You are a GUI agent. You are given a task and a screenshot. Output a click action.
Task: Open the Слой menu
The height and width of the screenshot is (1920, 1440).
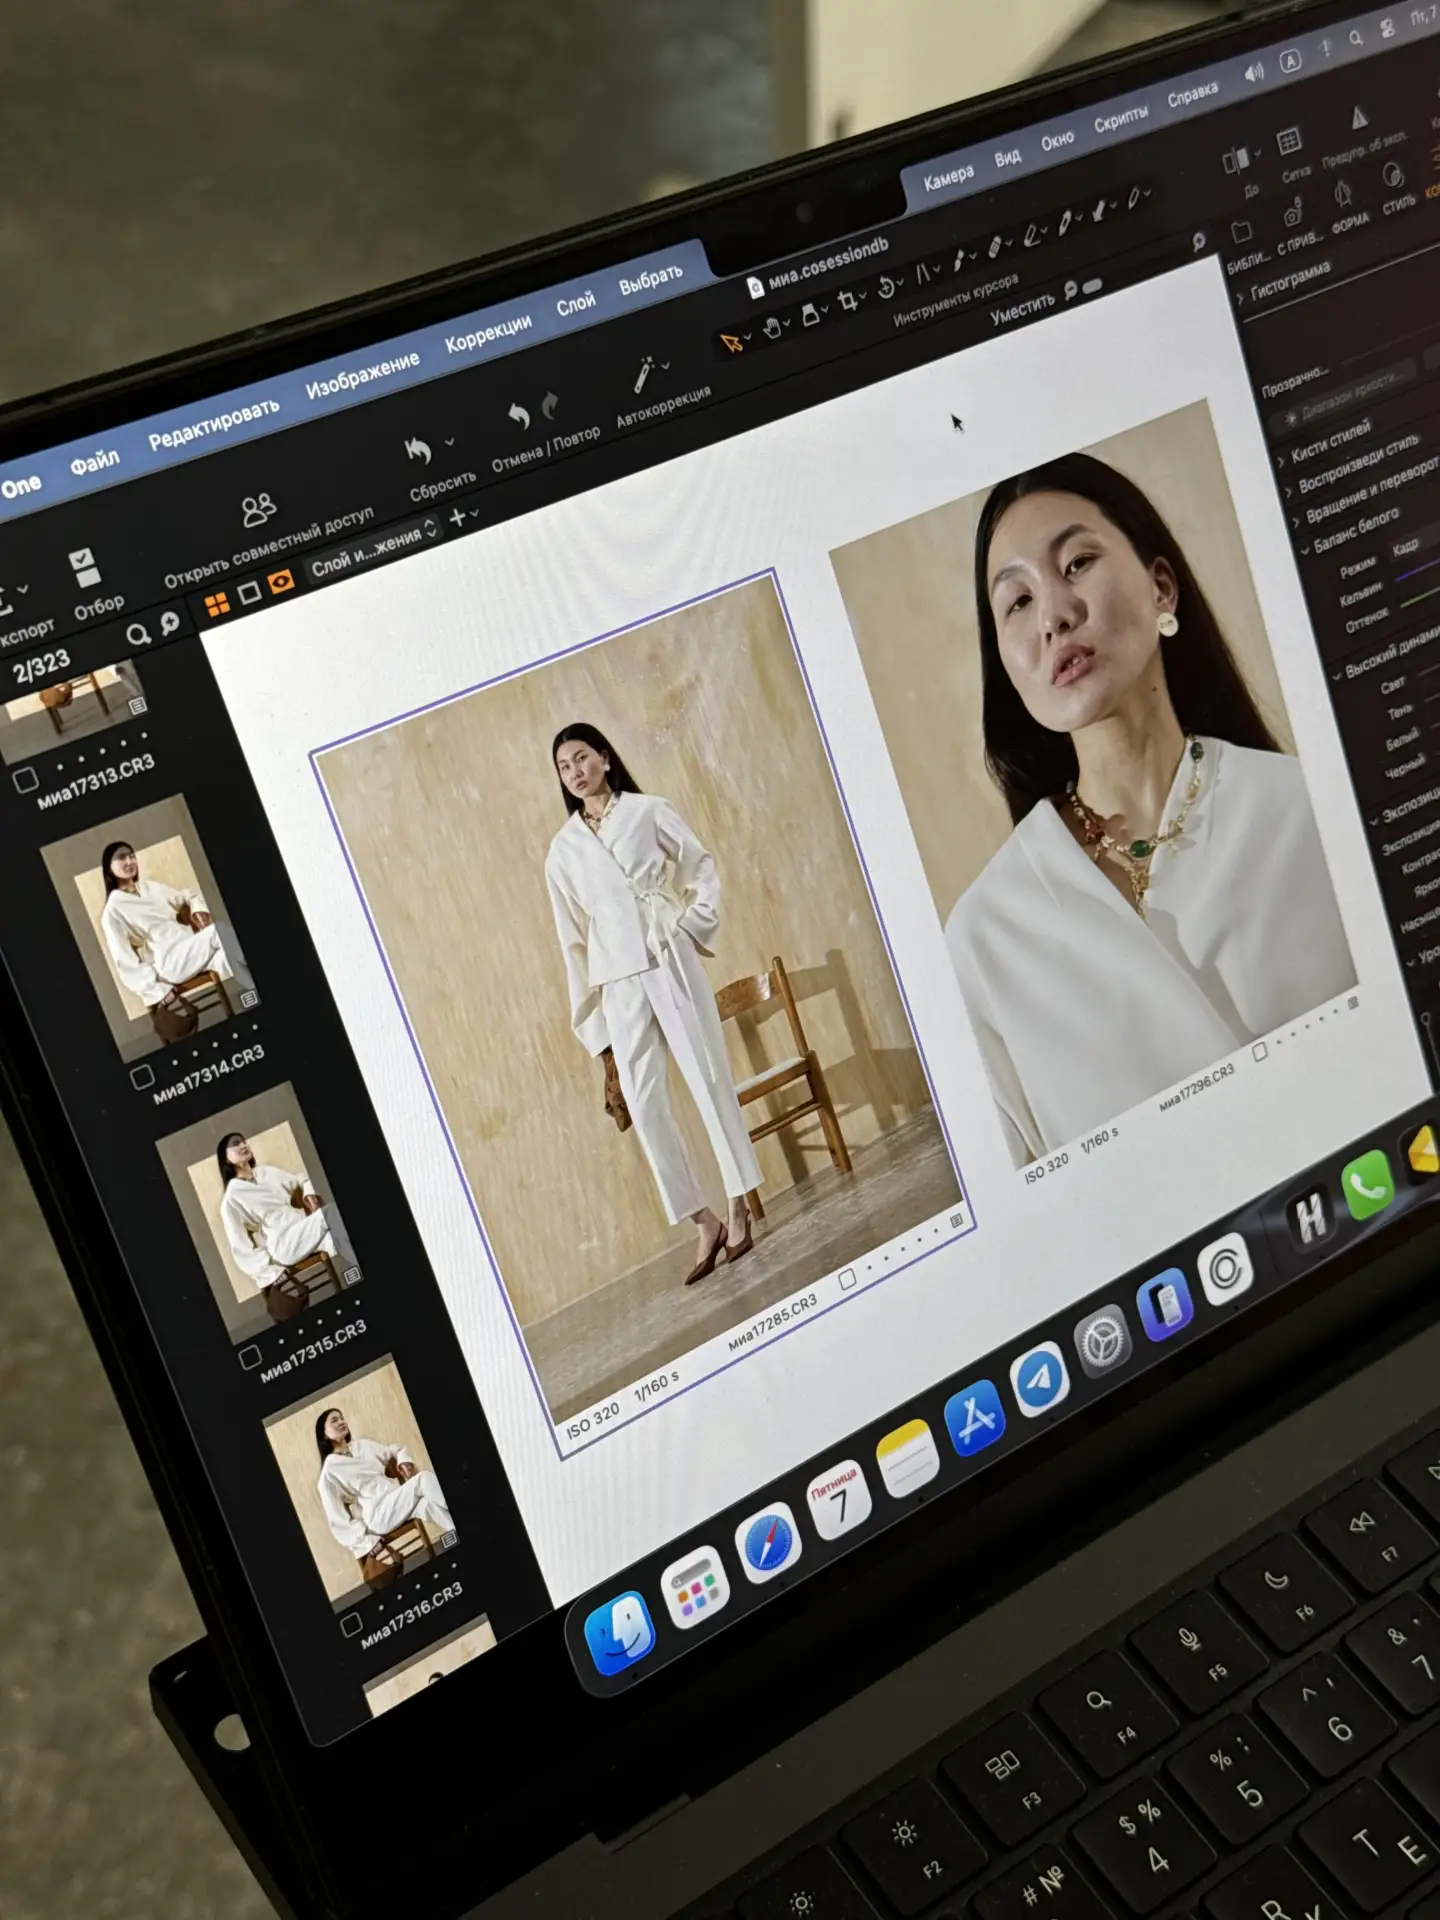pos(576,304)
